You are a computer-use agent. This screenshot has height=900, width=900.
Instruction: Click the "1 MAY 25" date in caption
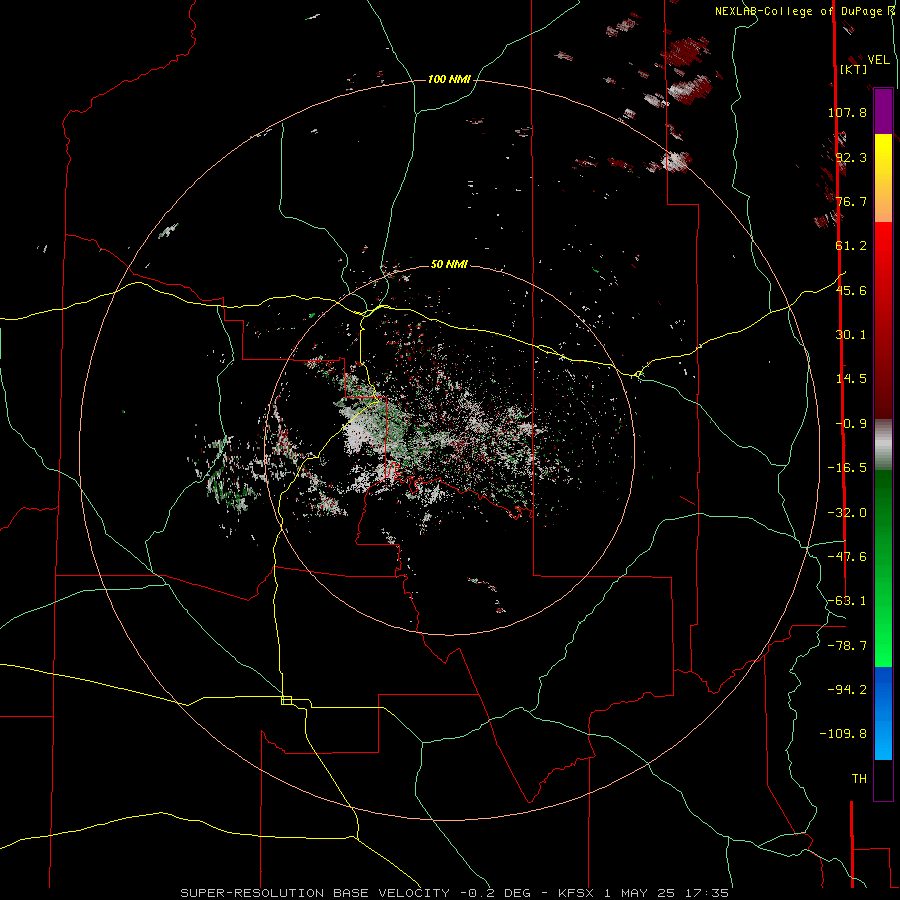pyautogui.click(x=640, y=893)
